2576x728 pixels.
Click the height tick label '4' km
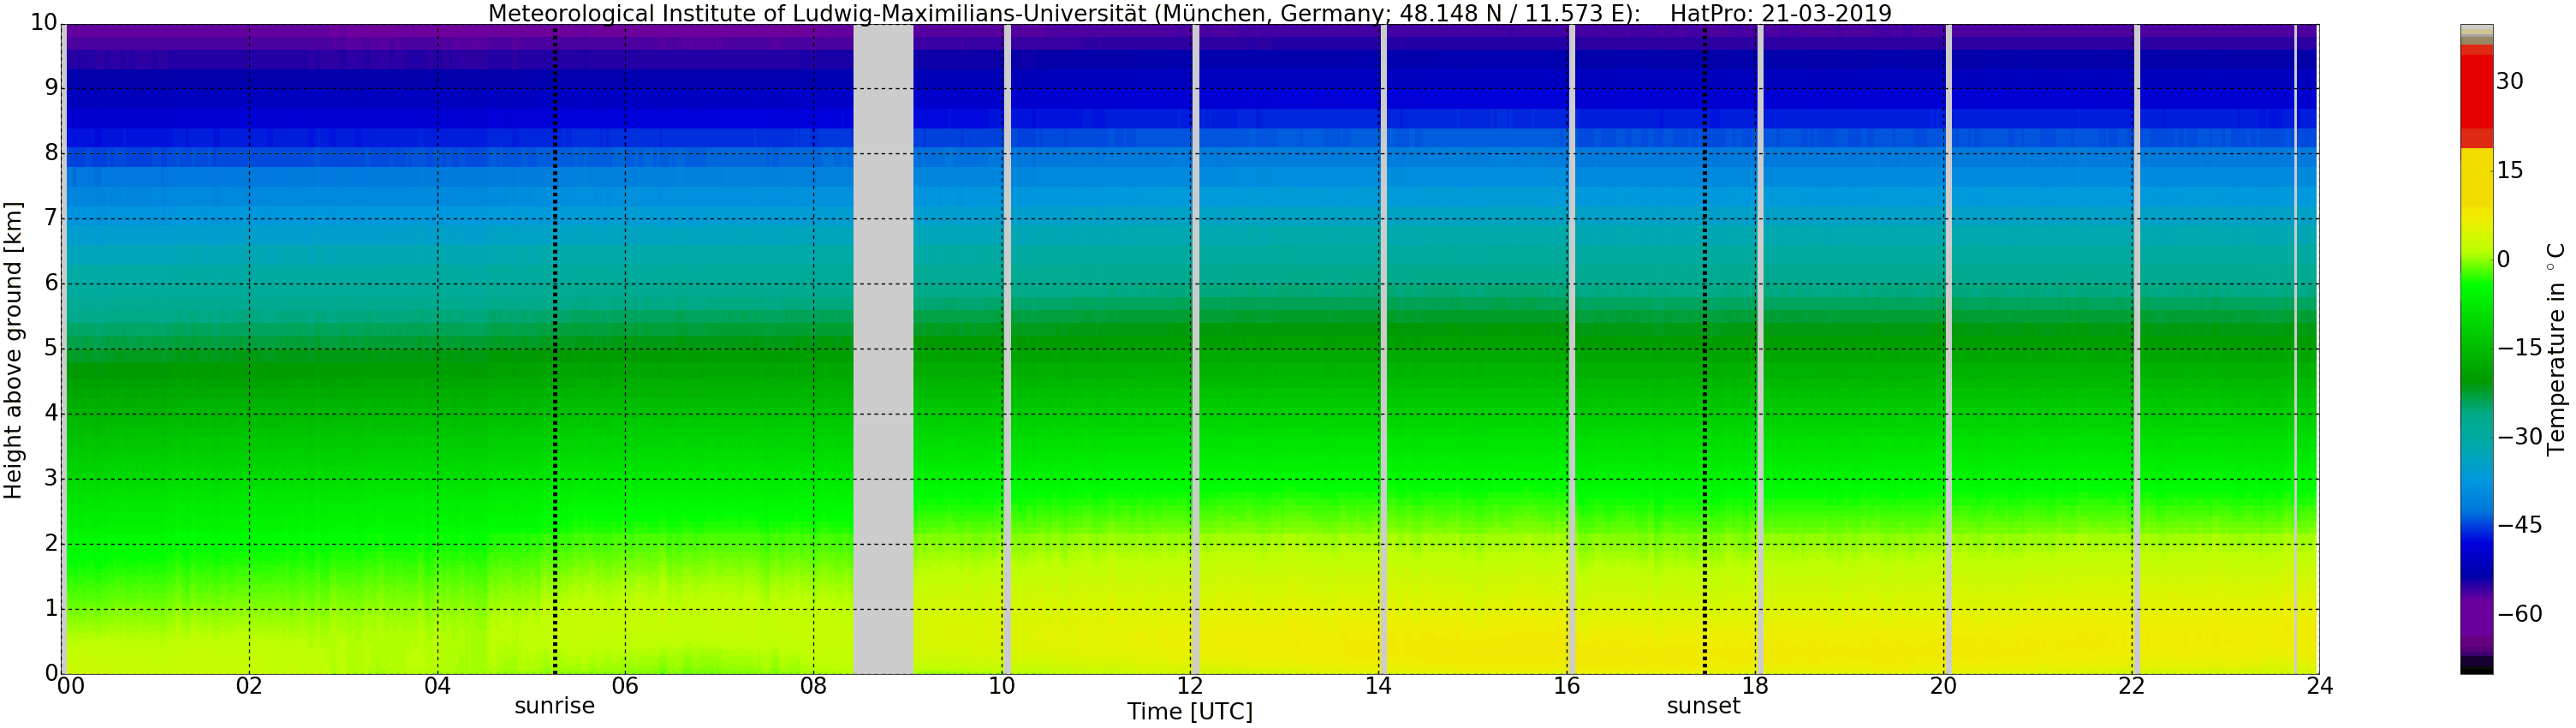click(51, 414)
